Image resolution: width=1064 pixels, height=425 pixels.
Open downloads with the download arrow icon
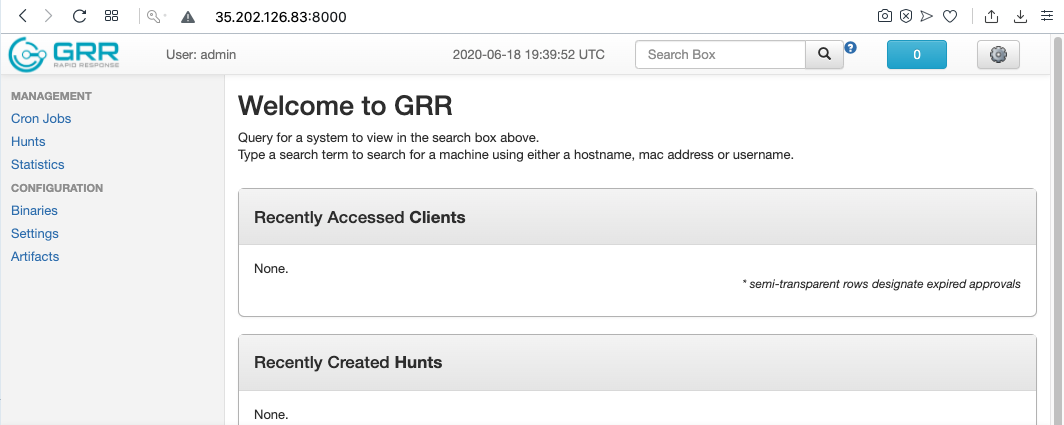click(x=1020, y=16)
